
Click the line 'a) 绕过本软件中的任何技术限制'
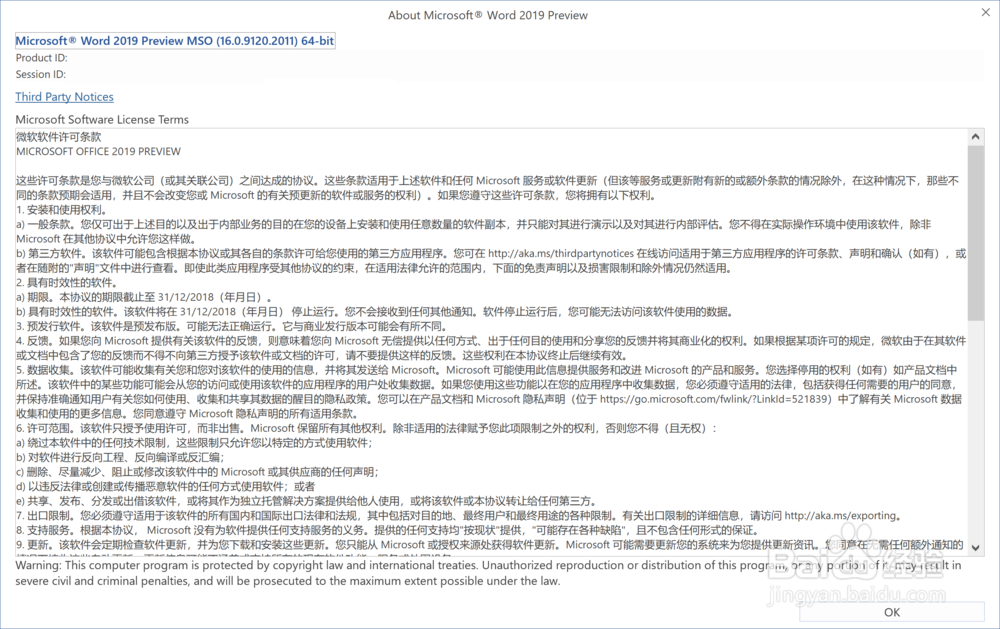[x=195, y=443]
